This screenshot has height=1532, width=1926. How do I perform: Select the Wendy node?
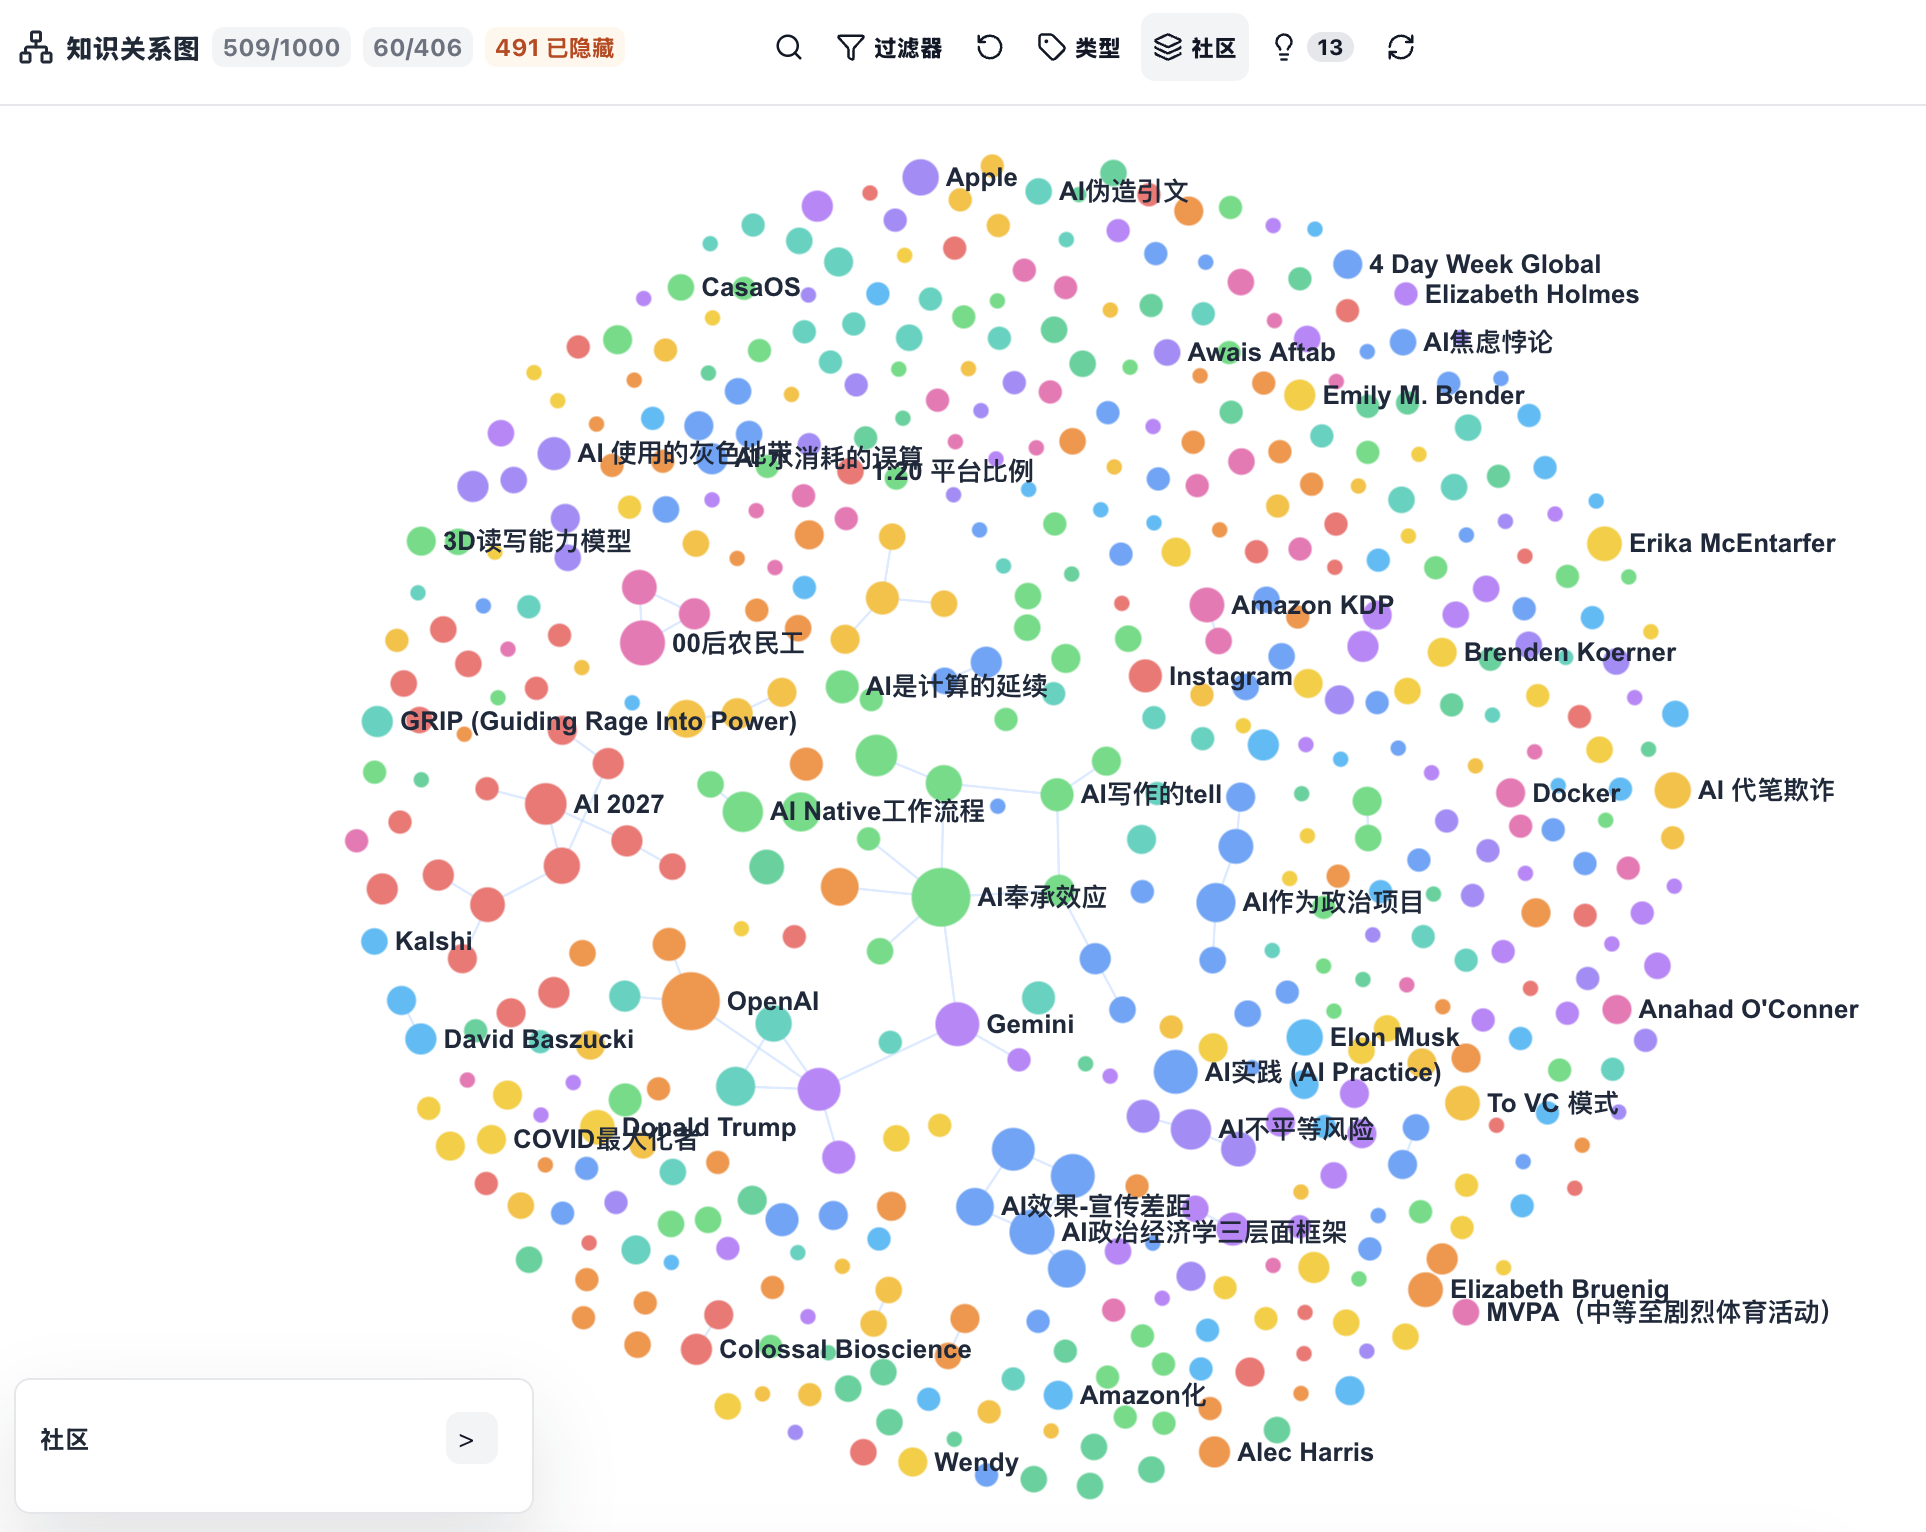912,1462
